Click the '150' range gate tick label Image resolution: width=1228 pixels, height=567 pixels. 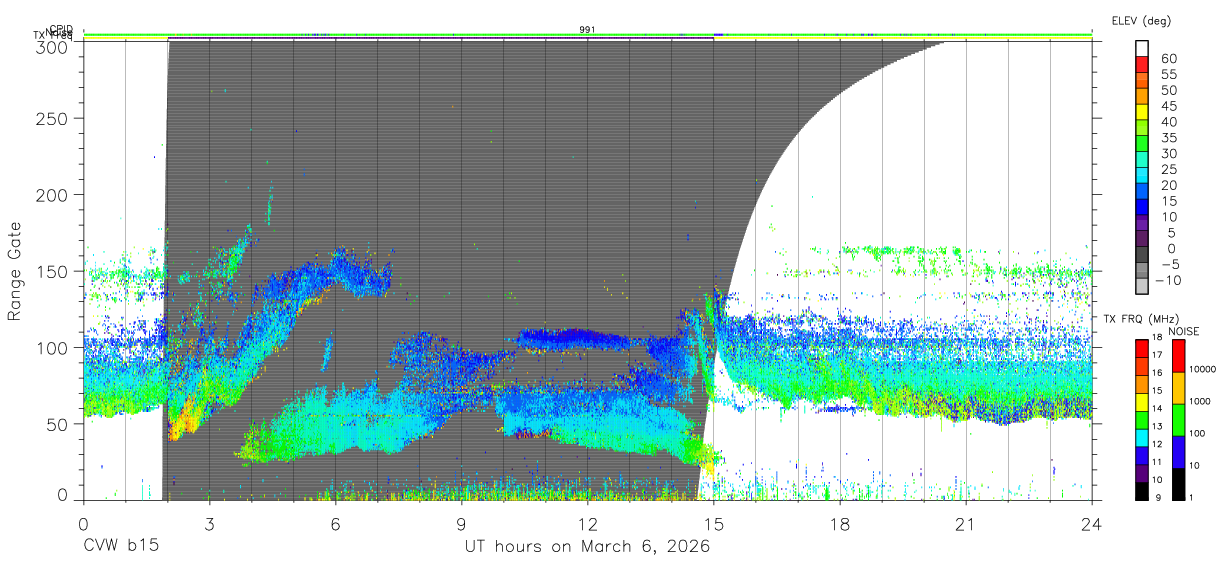52,271
